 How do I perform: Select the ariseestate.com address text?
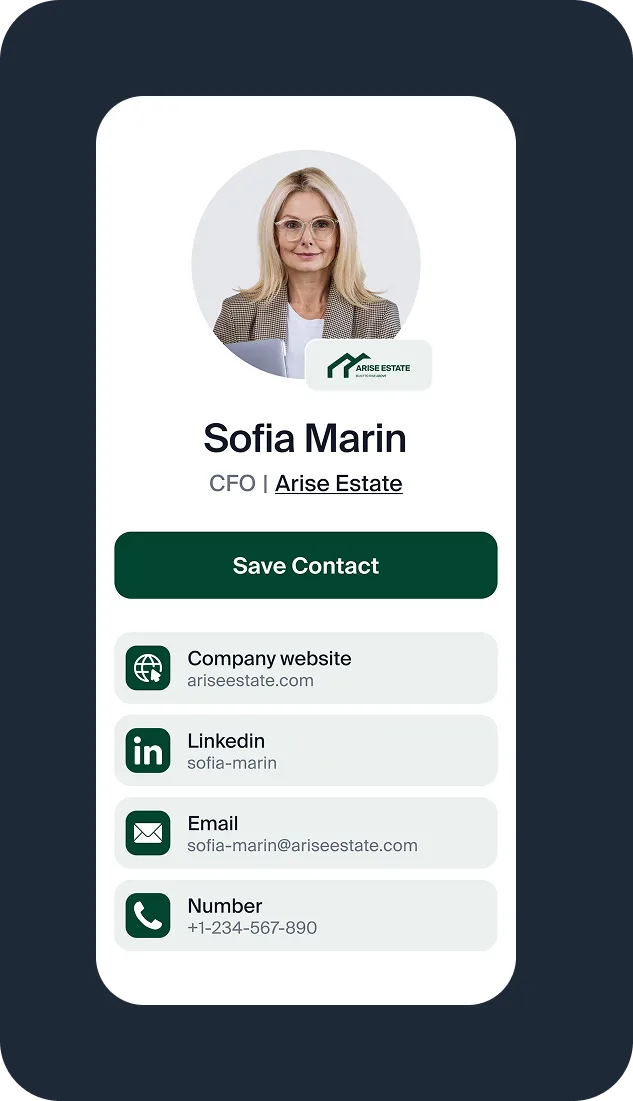coord(250,680)
